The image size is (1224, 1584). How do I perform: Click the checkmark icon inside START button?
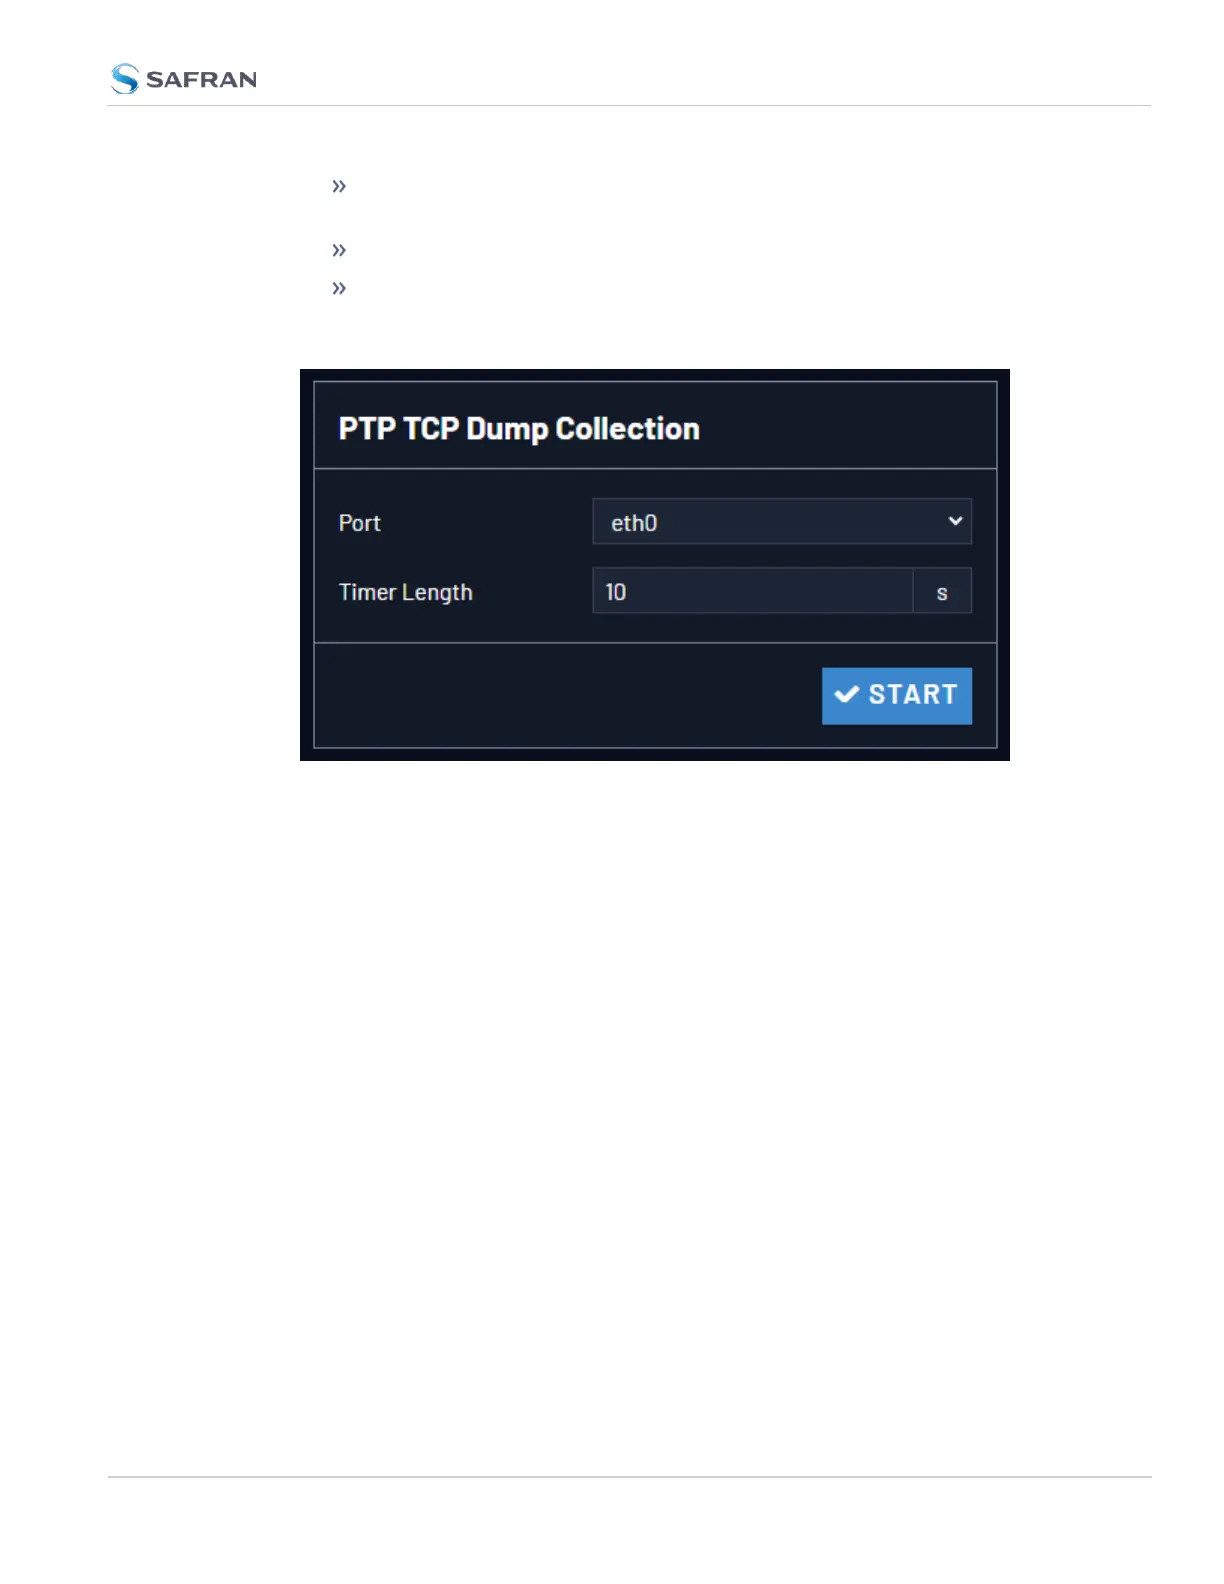[x=846, y=694]
